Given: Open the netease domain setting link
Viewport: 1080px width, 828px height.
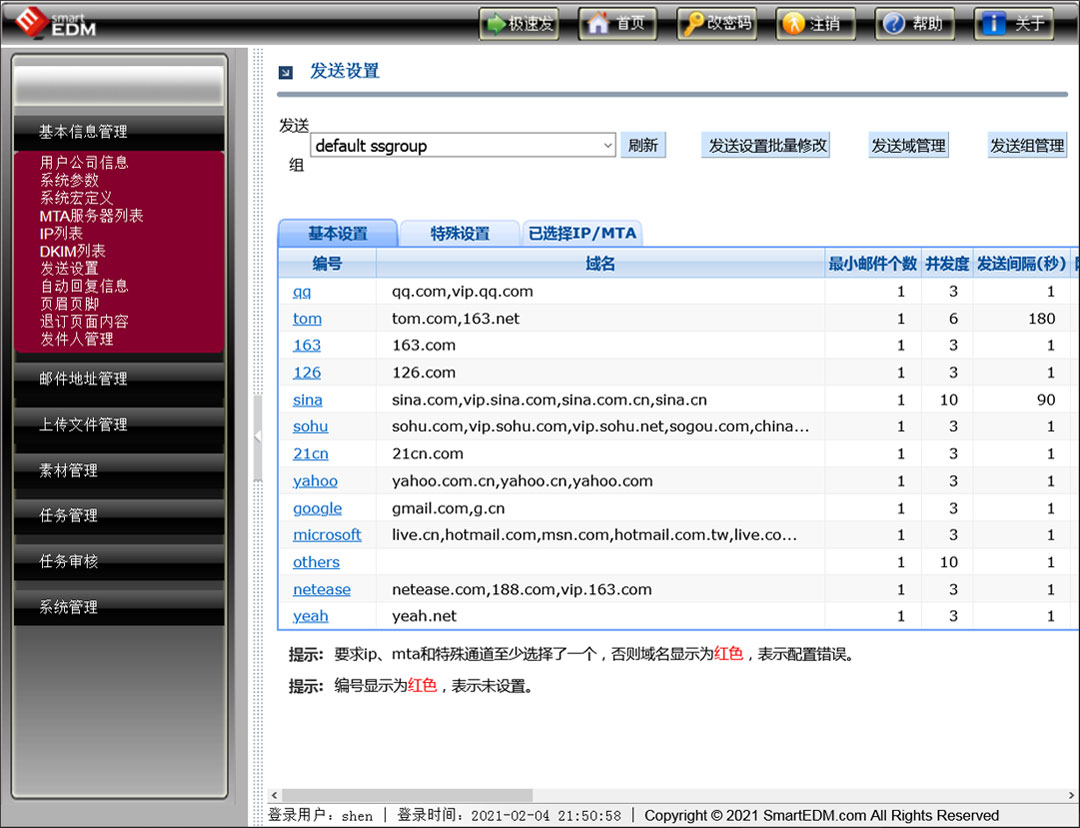Looking at the screenshot, I should 322,590.
